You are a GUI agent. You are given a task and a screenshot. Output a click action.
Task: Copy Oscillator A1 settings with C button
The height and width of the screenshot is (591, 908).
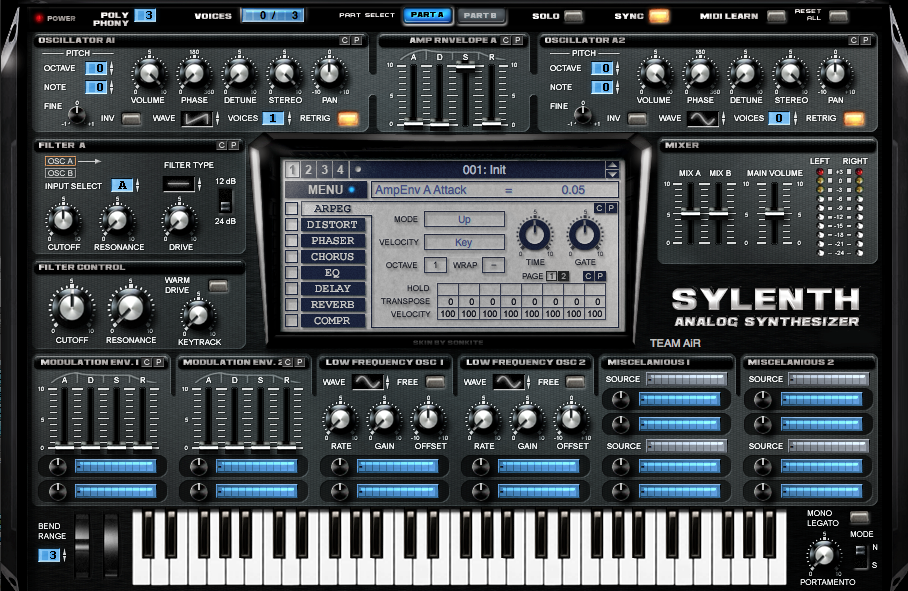345,40
